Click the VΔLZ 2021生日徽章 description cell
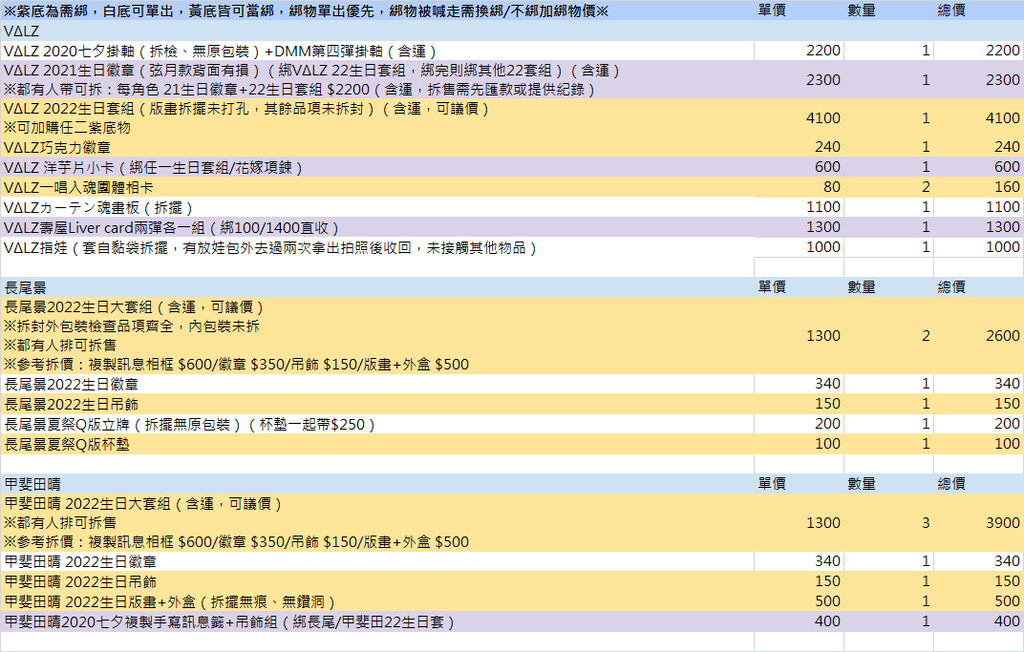 coord(377,80)
